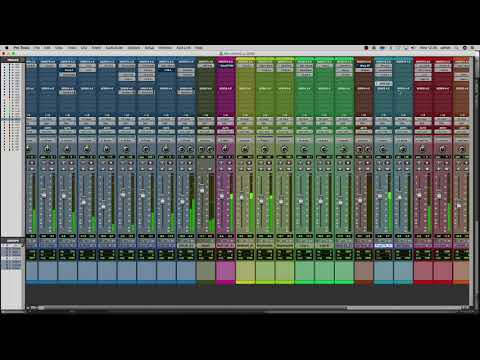Click the right pan knob on brown track
The image size is (480, 360).
click(368, 149)
